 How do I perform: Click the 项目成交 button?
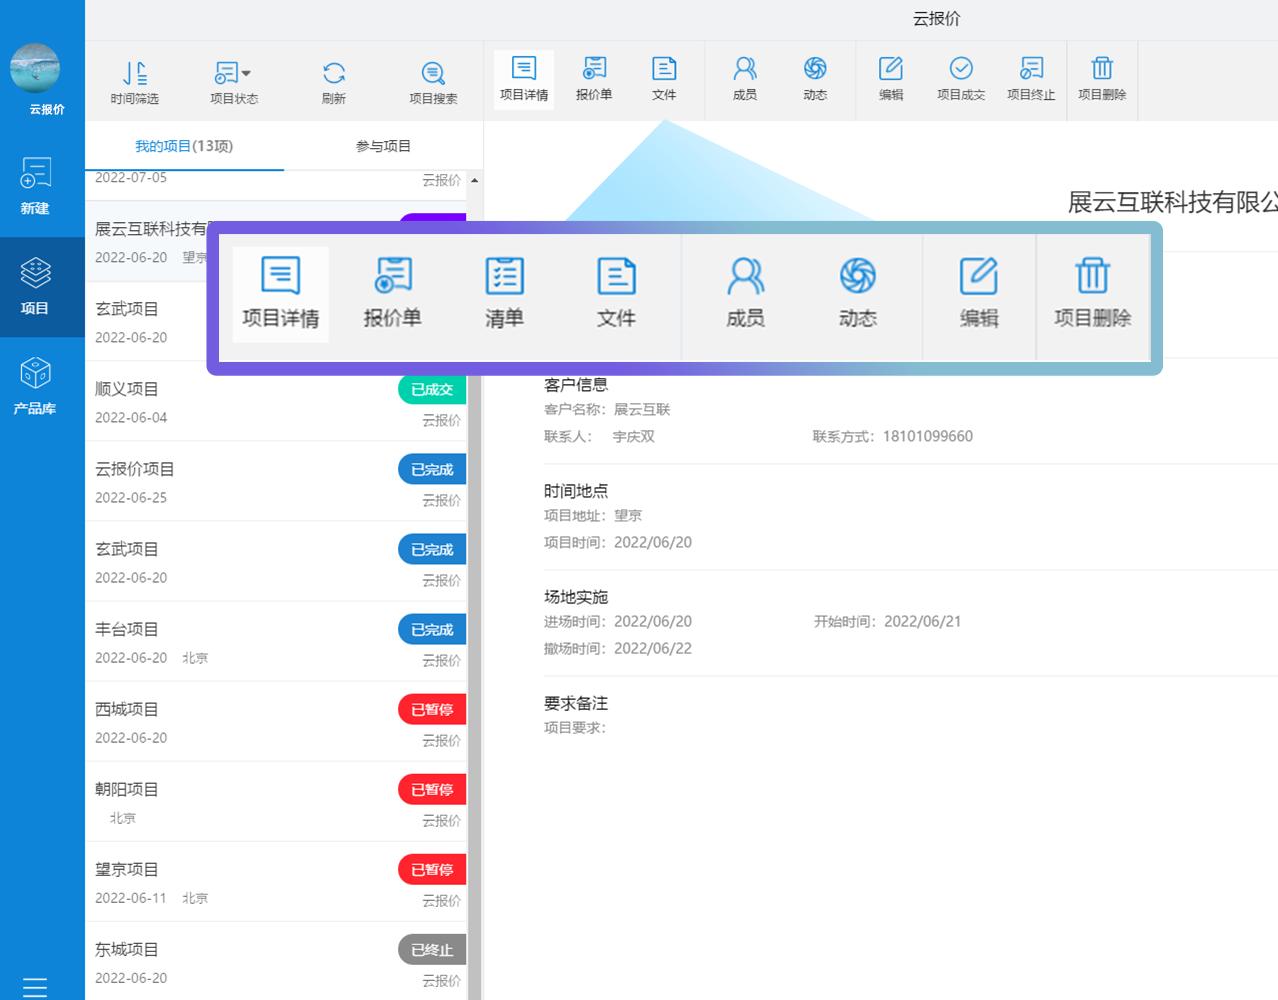[961, 80]
